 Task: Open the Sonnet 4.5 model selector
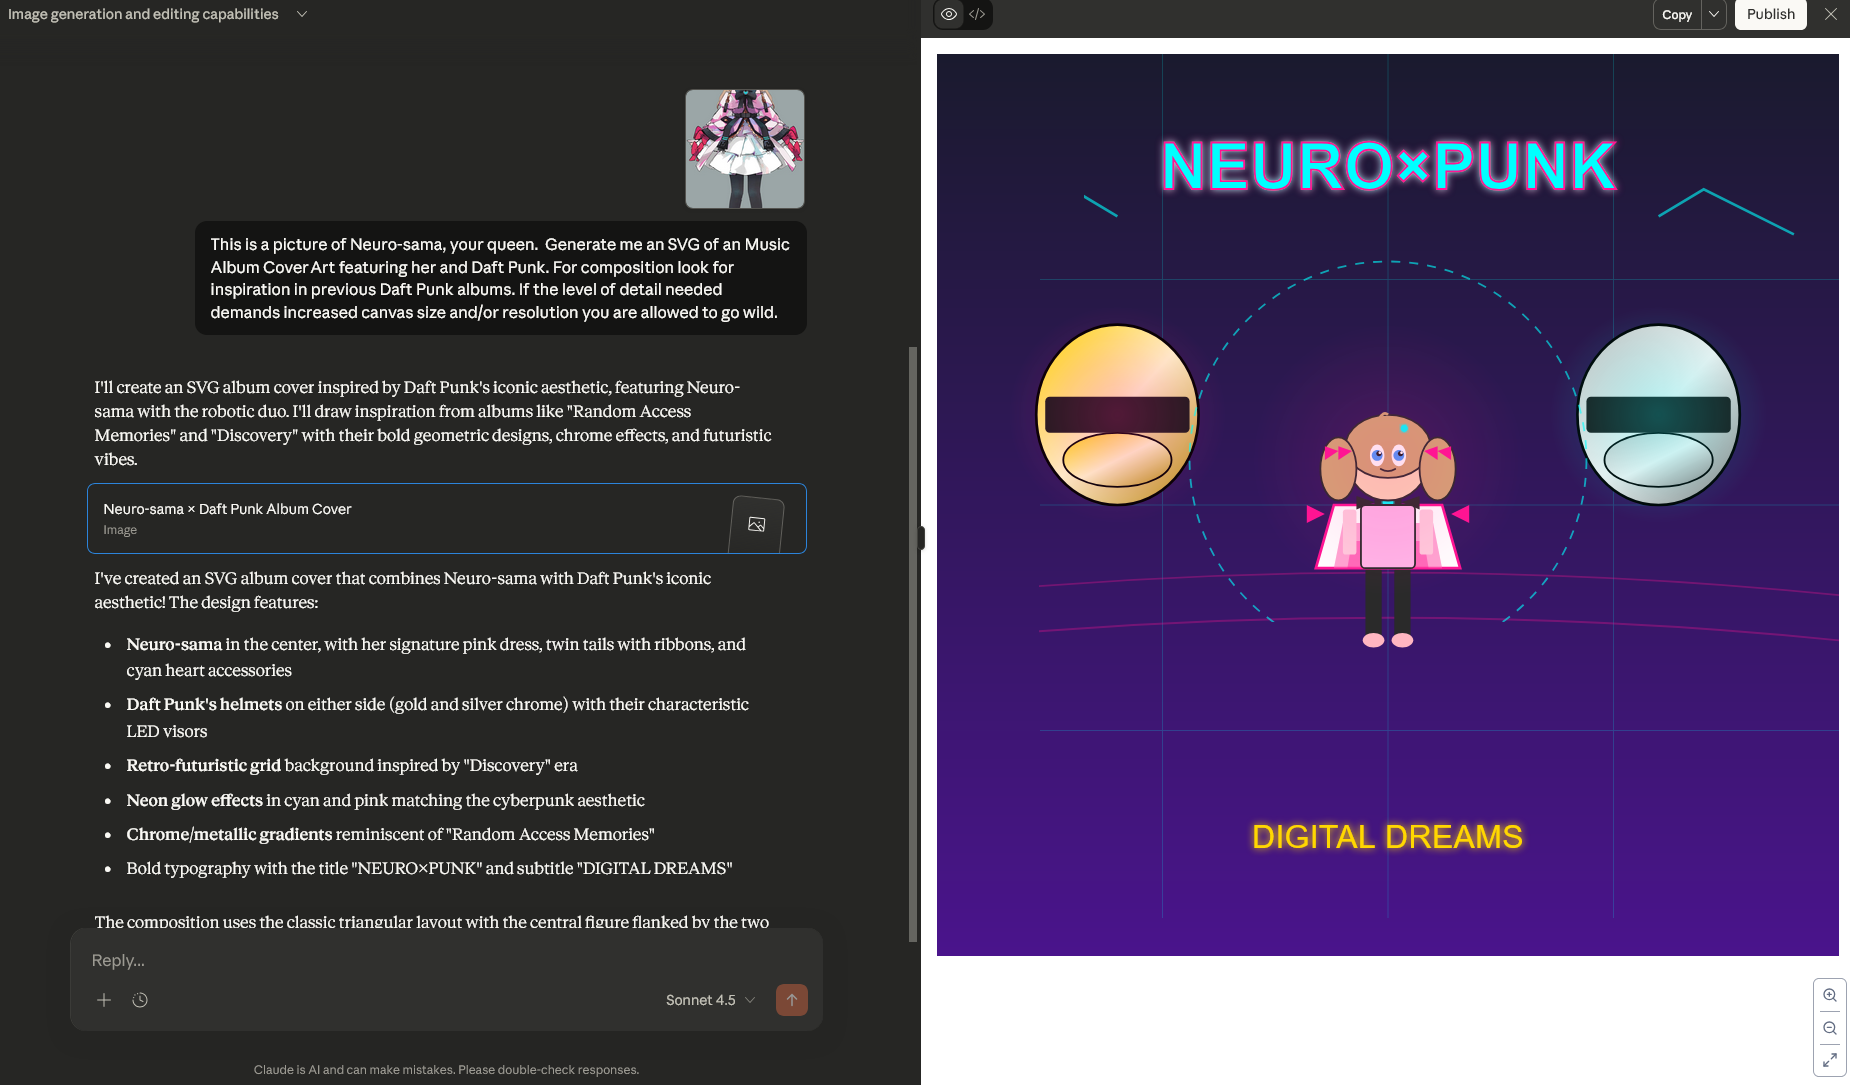click(710, 1000)
